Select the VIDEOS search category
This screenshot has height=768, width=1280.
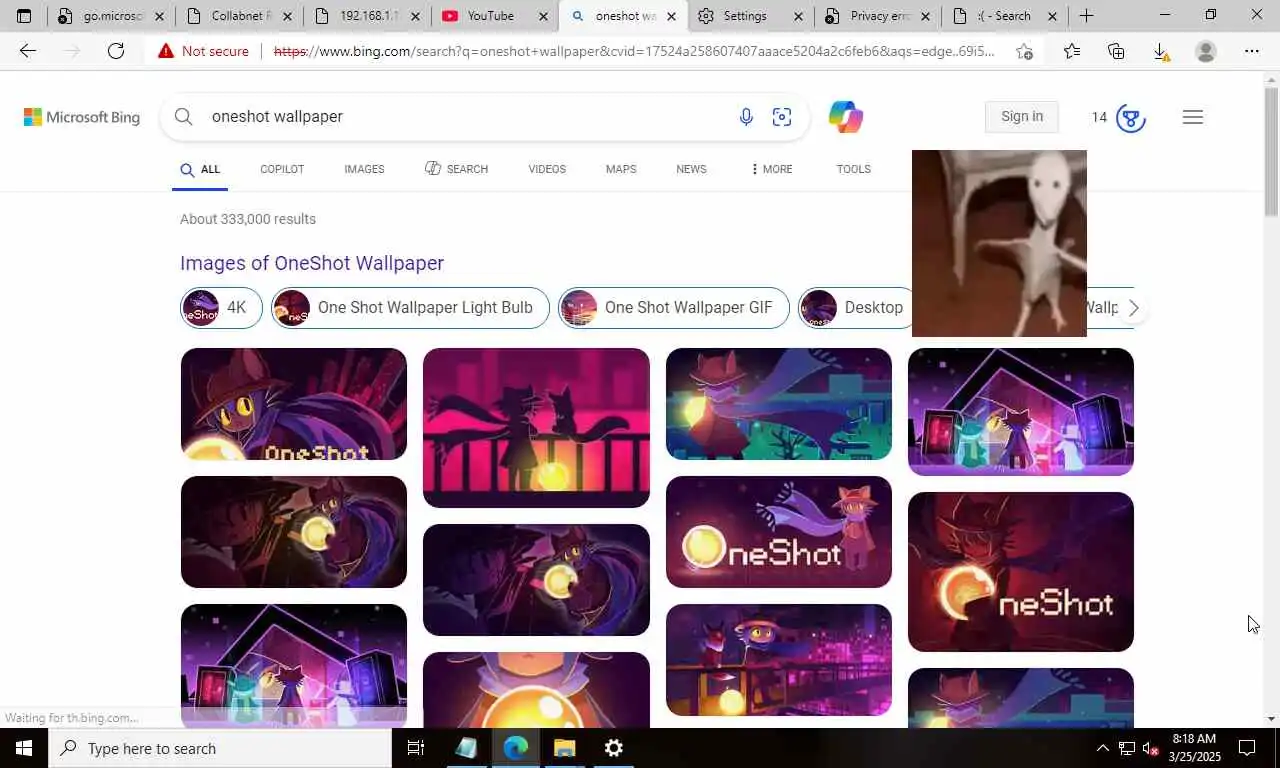[x=547, y=169]
